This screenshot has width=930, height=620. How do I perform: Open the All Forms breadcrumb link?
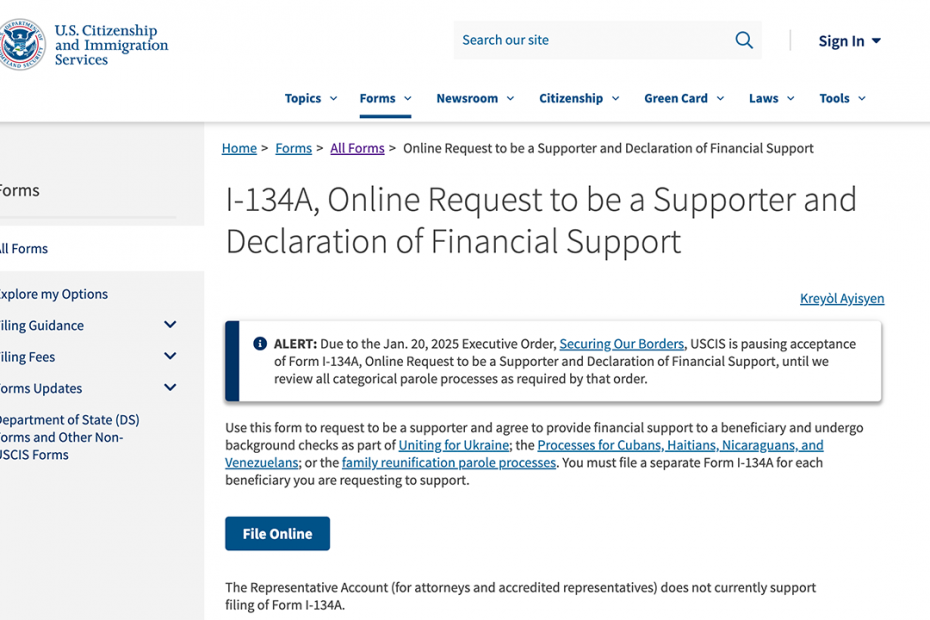coord(357,148)
